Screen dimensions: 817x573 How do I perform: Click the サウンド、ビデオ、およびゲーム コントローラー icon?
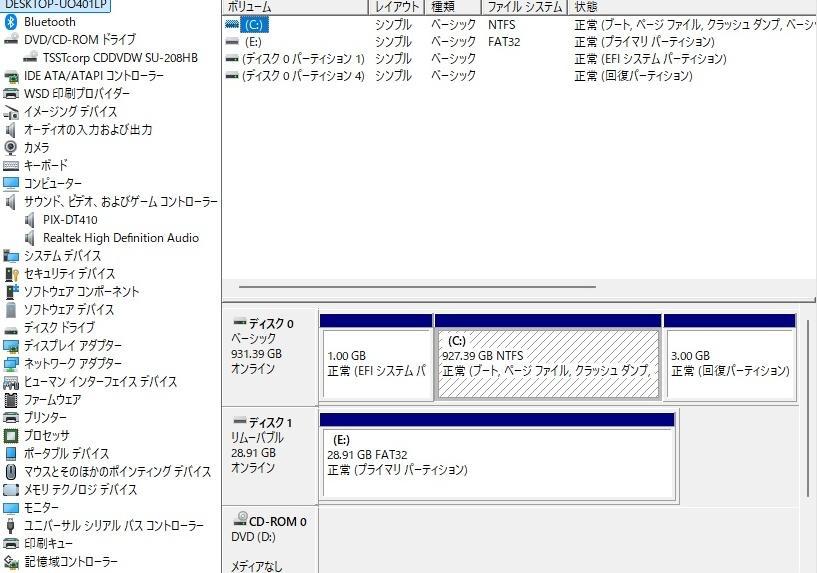[10, 202]
